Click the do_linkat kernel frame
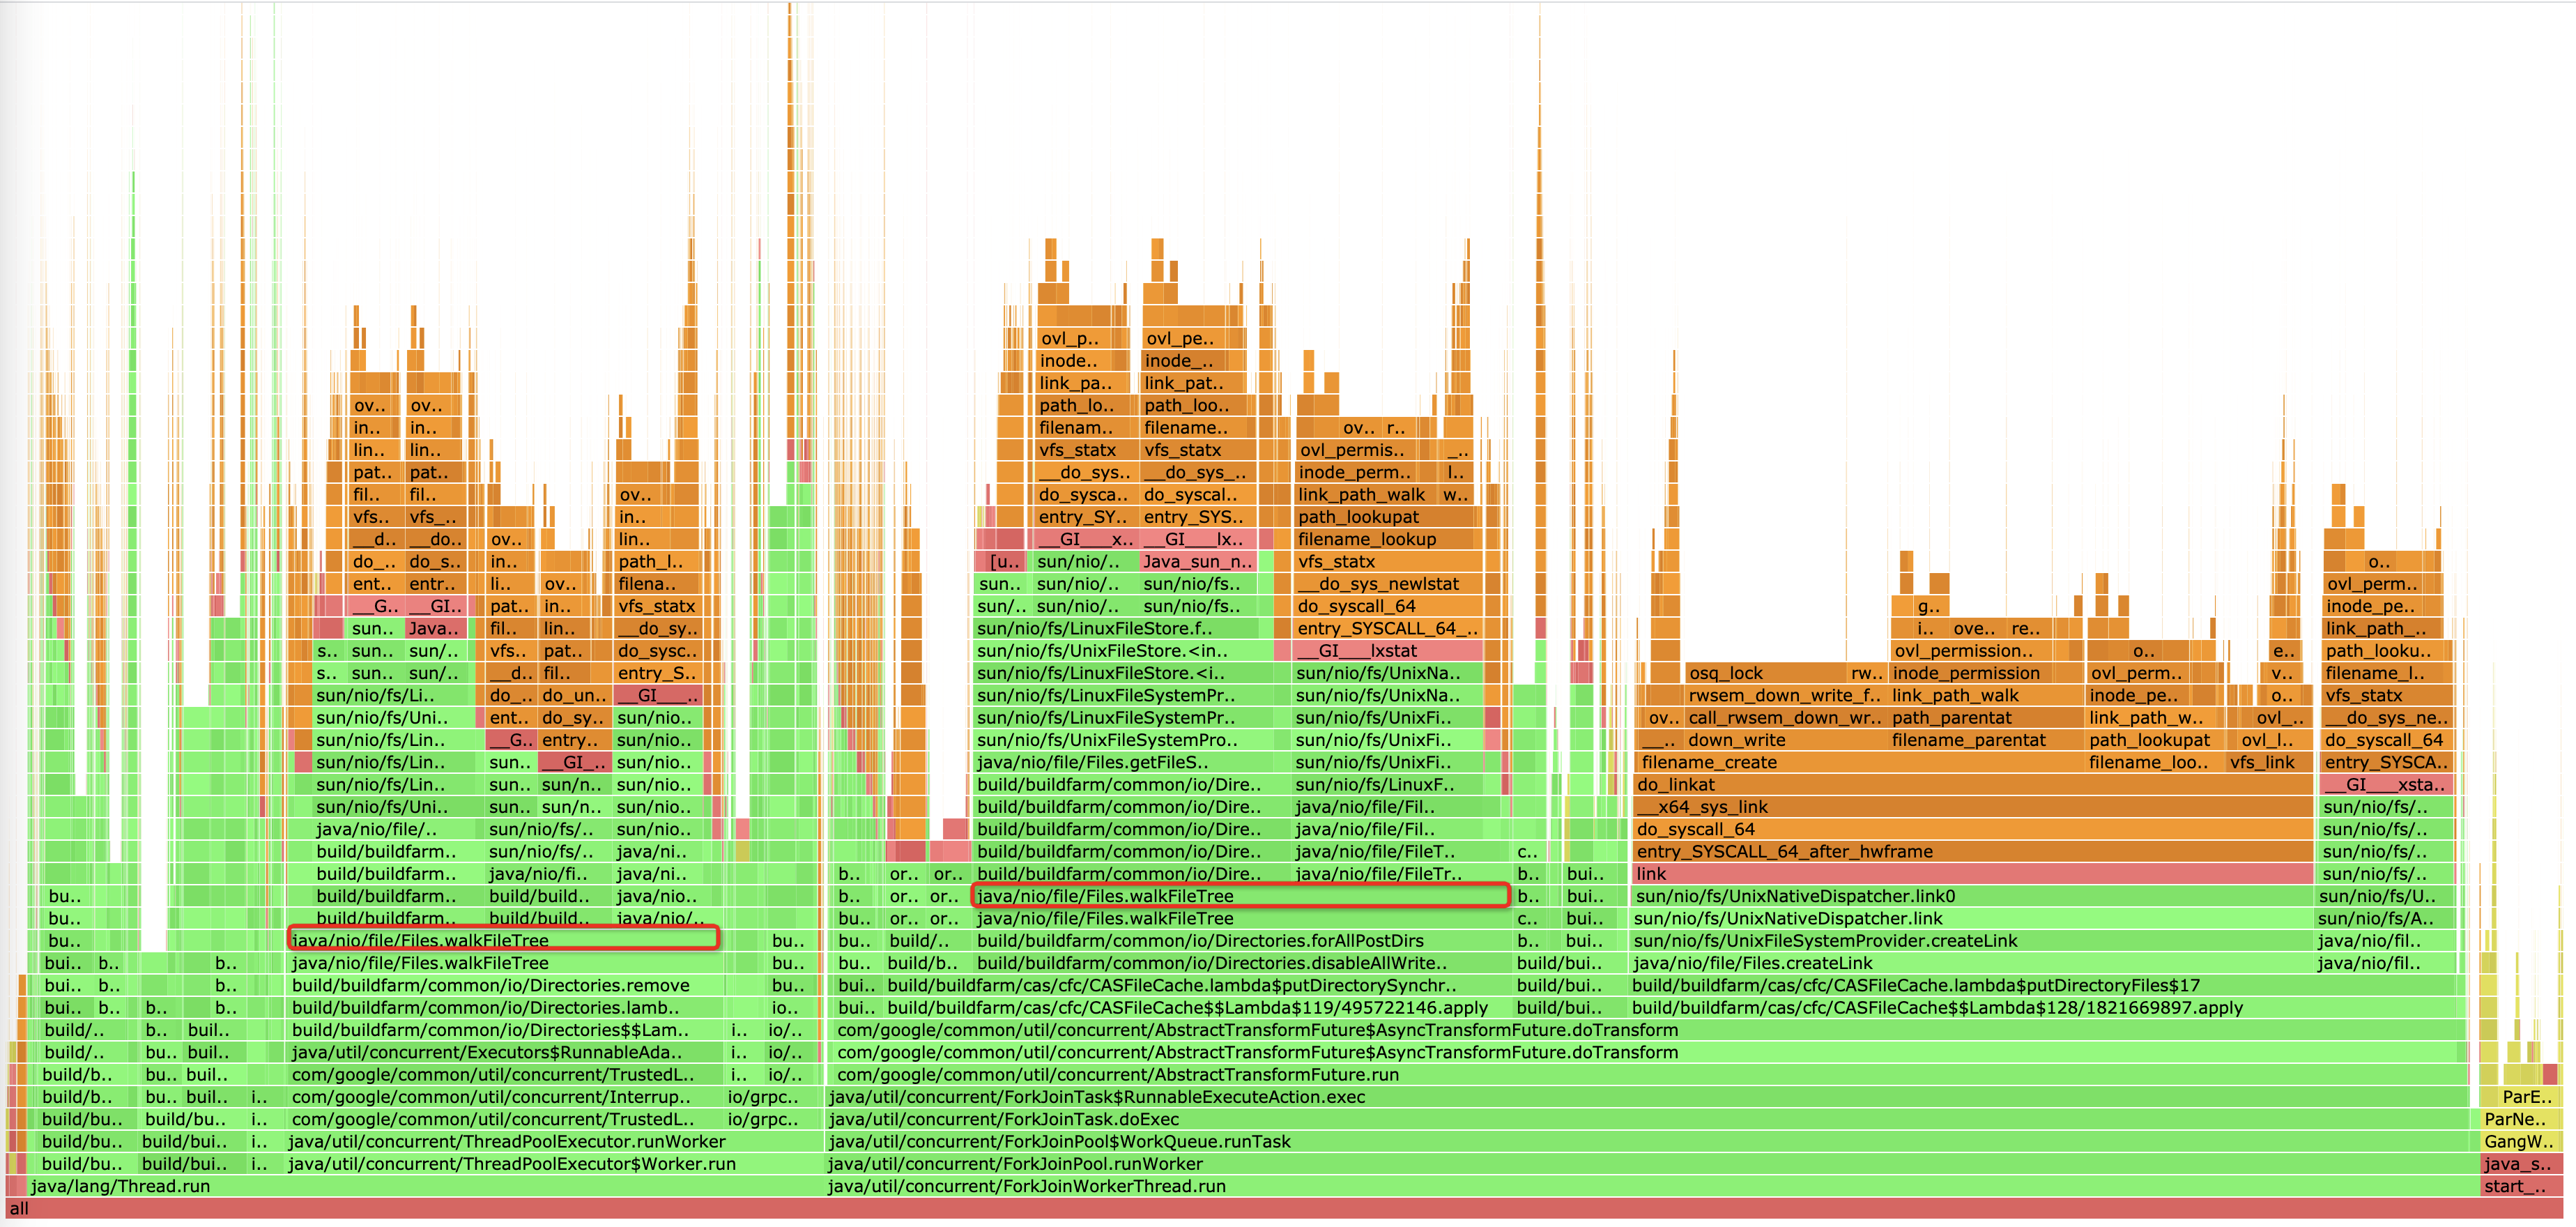This screenshot has height=1227, width=2576. tap(1970, 785)
